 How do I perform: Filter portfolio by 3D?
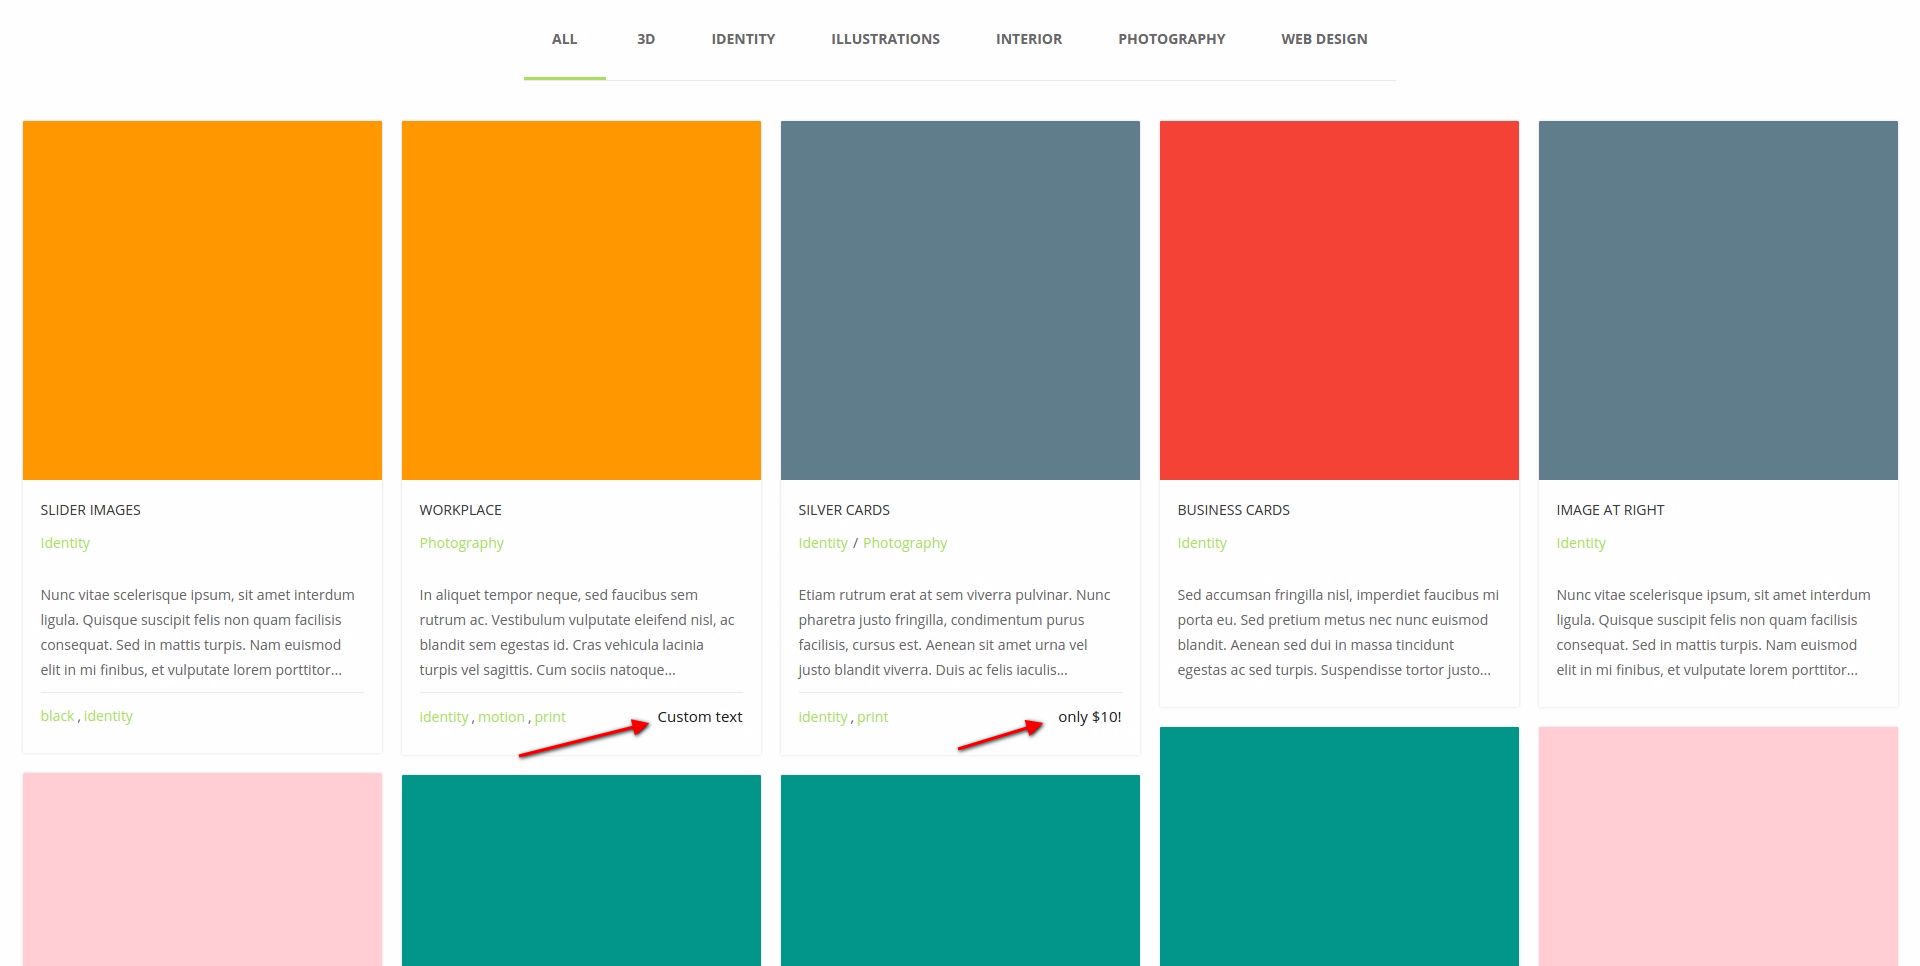(646, 39)
